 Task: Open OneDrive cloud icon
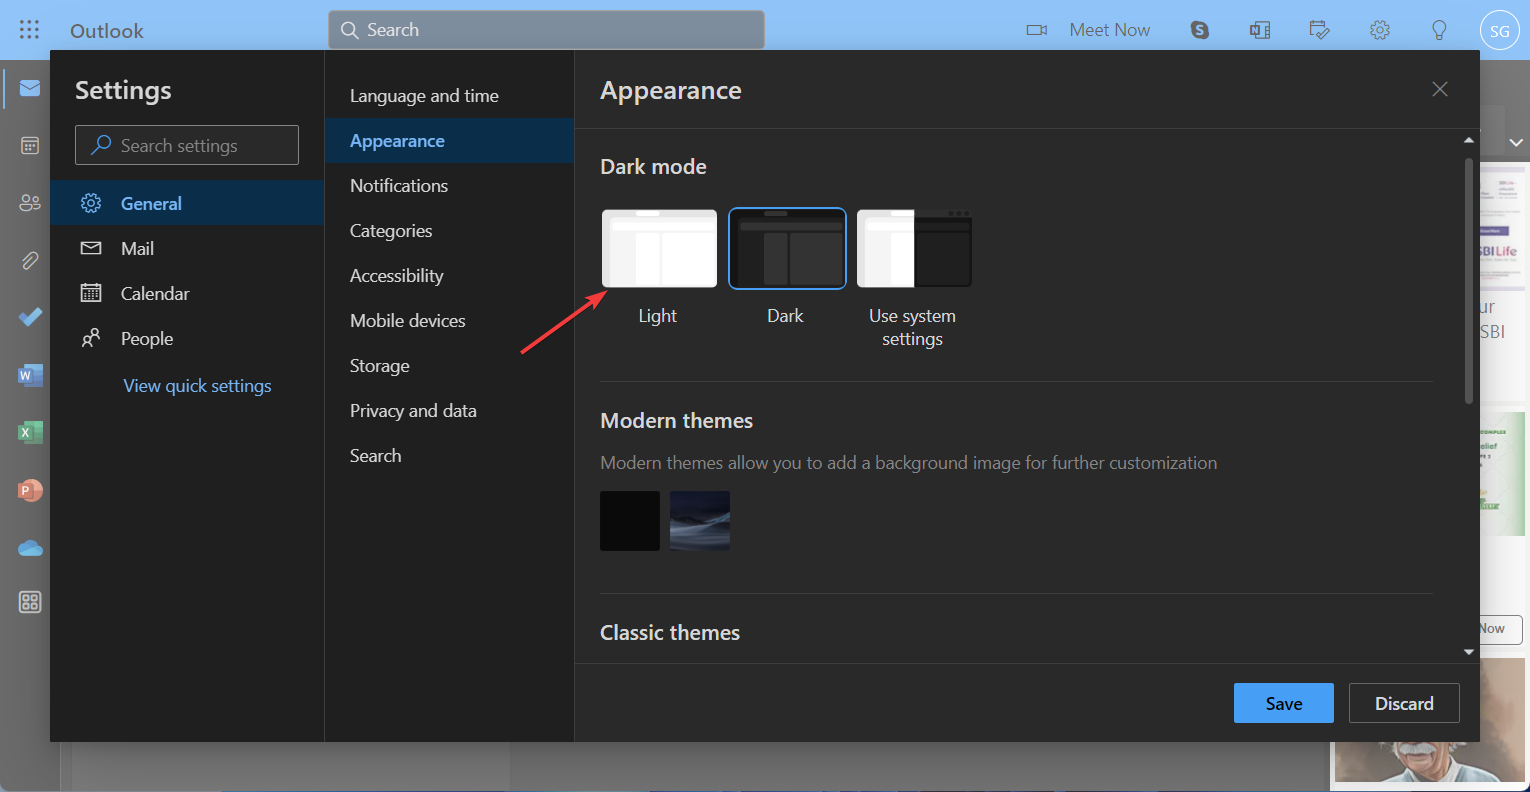[30, 548]
